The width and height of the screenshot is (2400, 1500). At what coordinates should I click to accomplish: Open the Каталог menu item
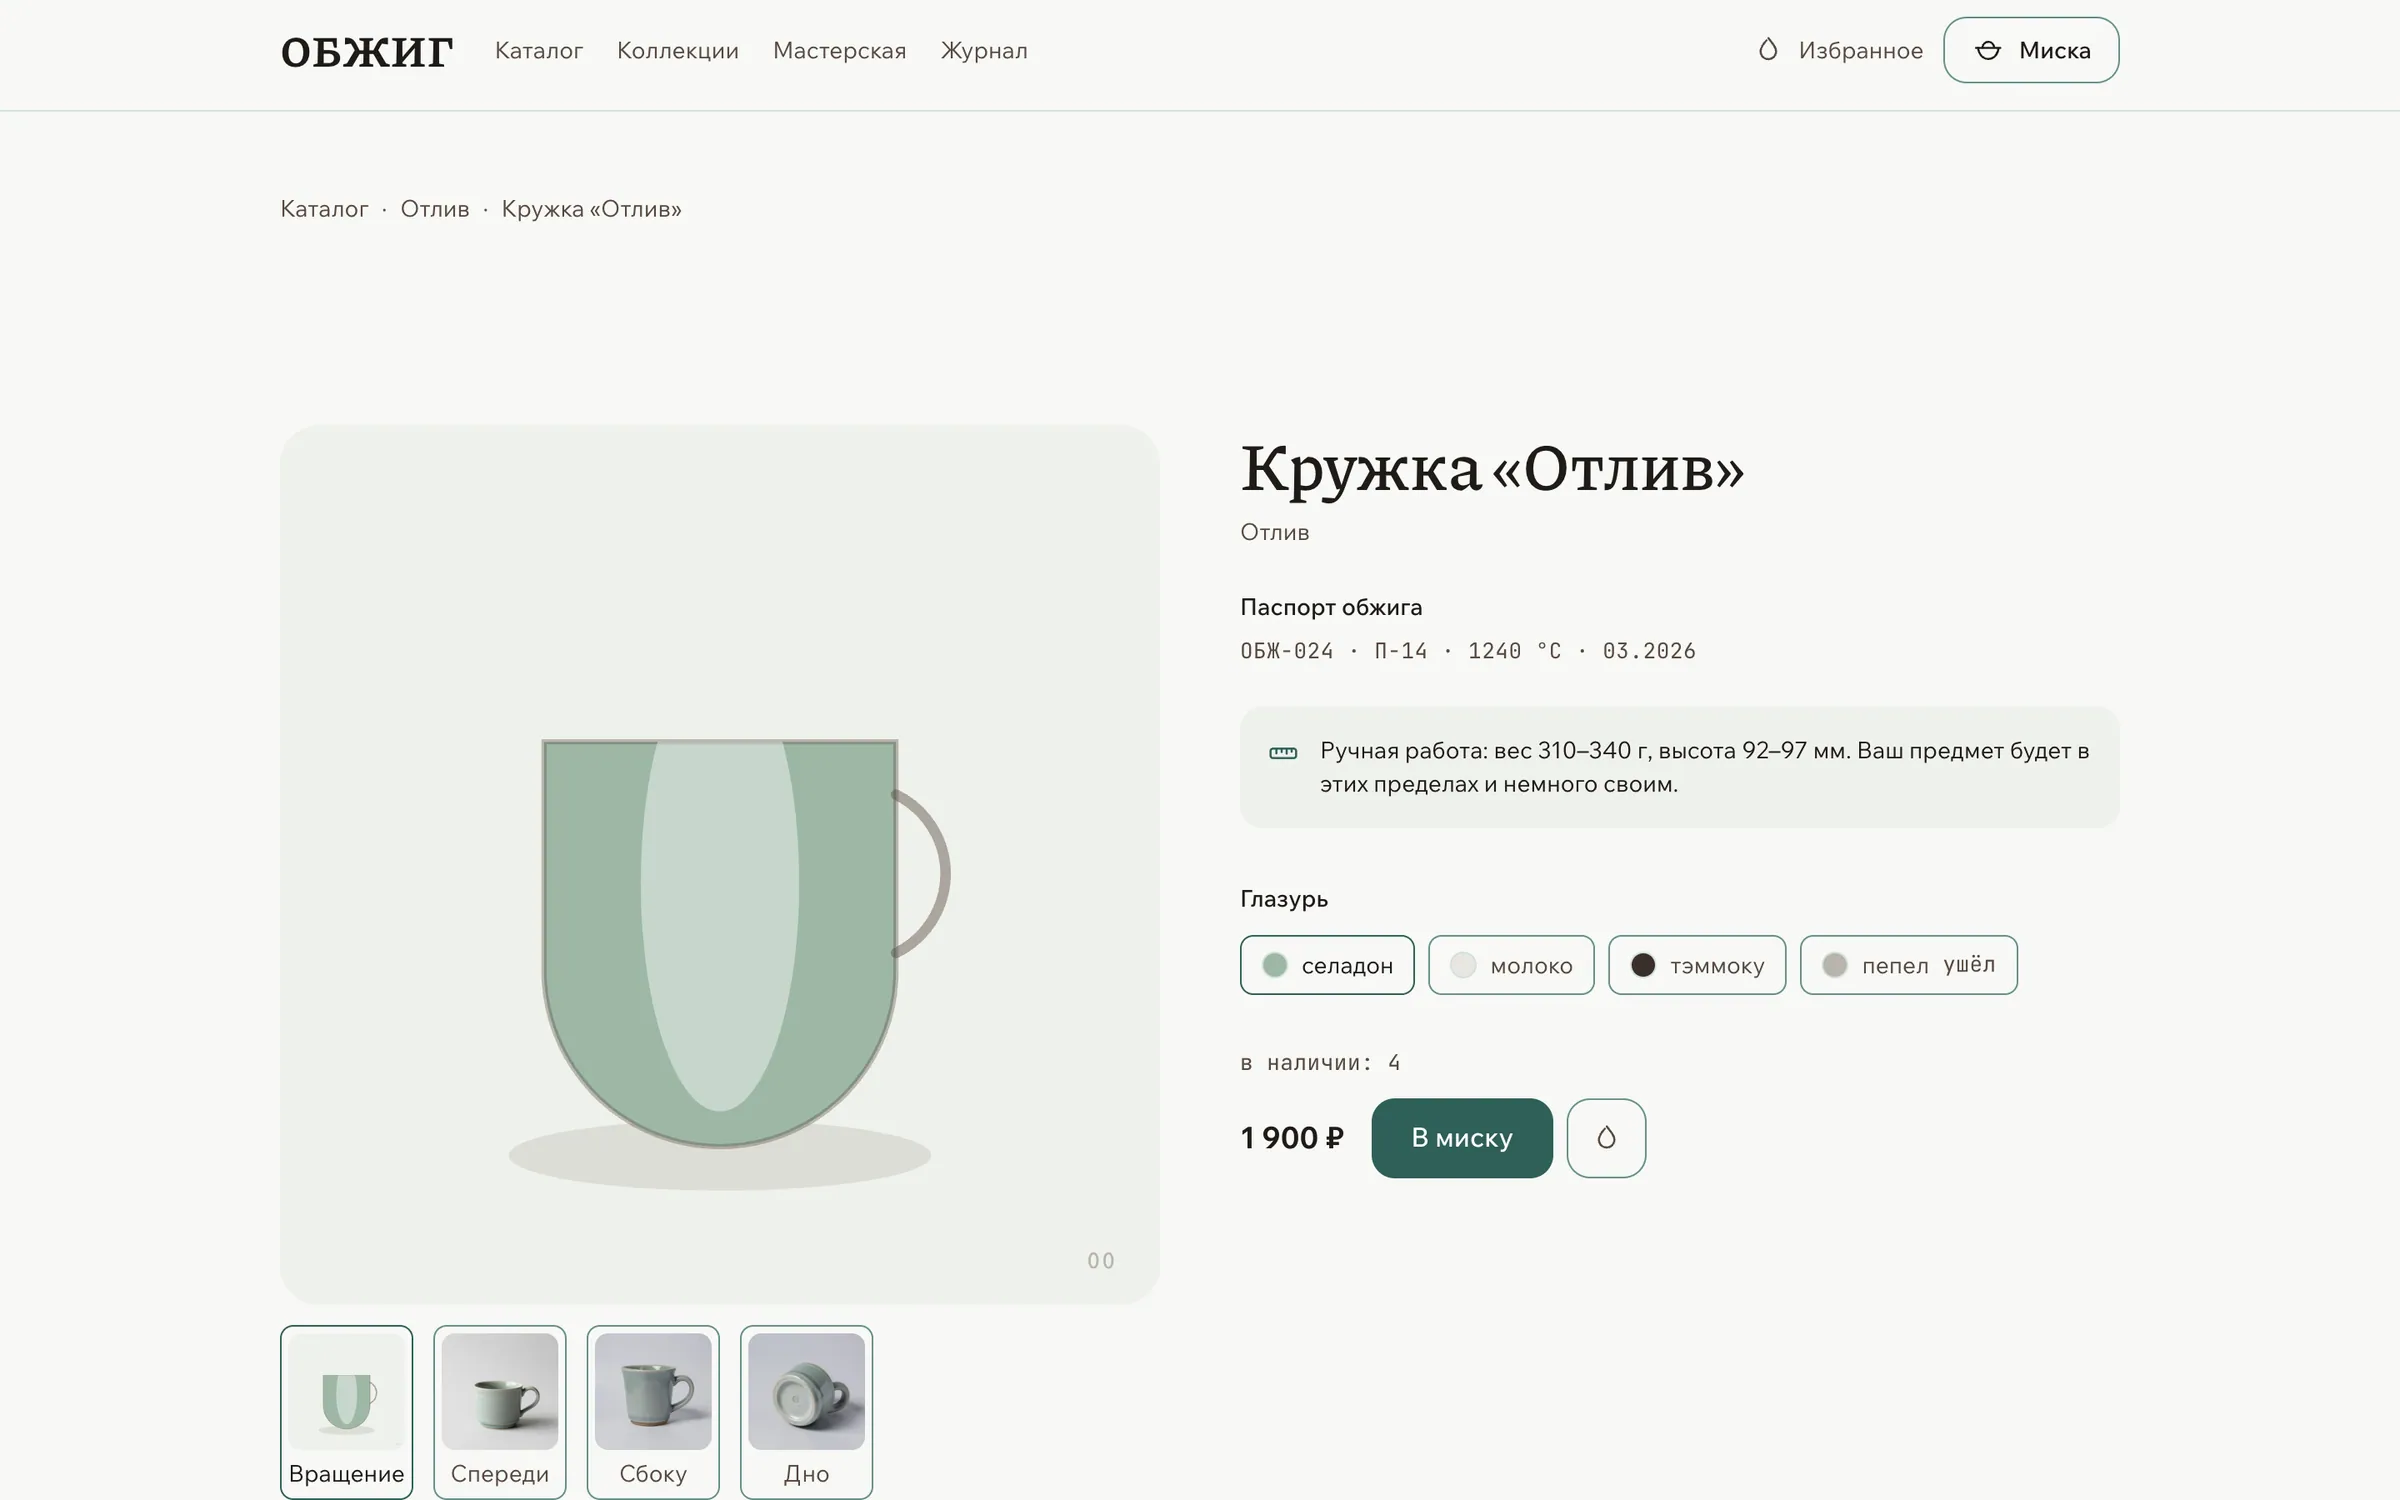[539, 50]
